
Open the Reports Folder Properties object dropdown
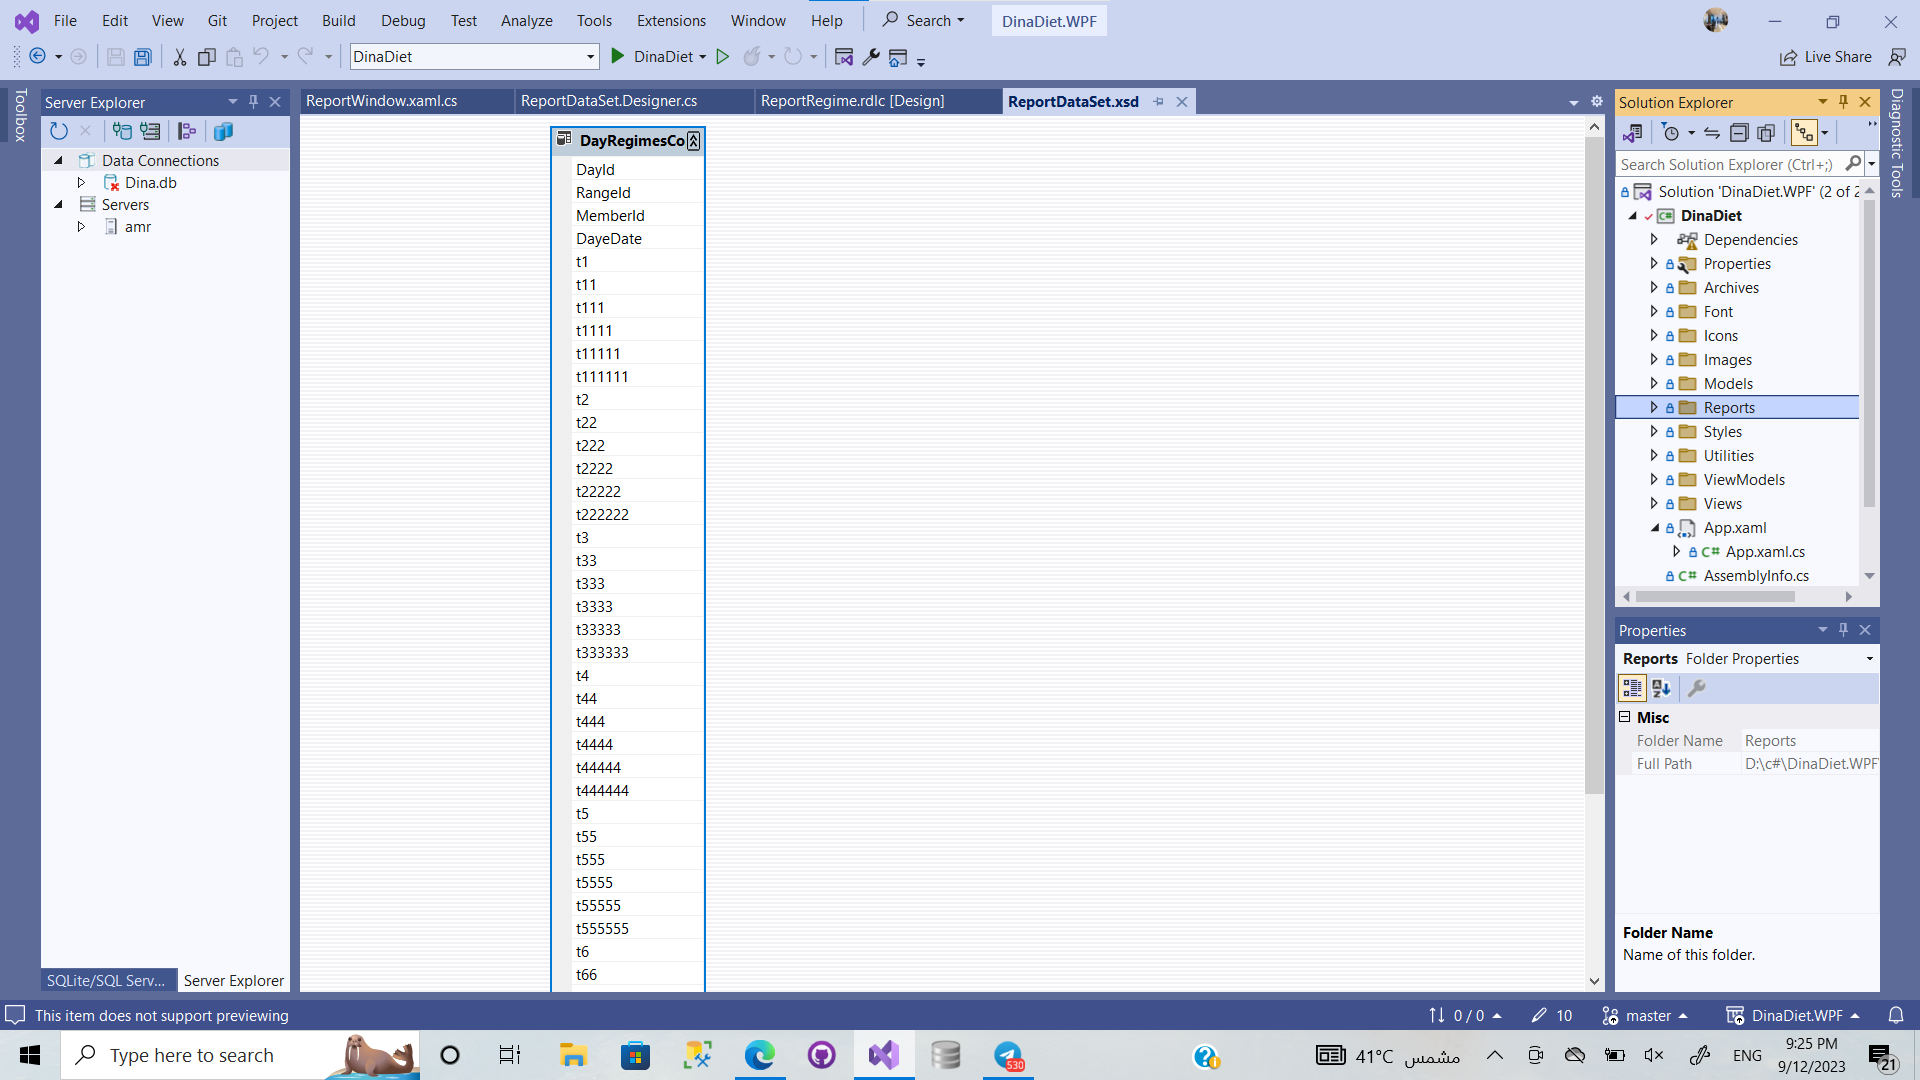[1869, 659]
